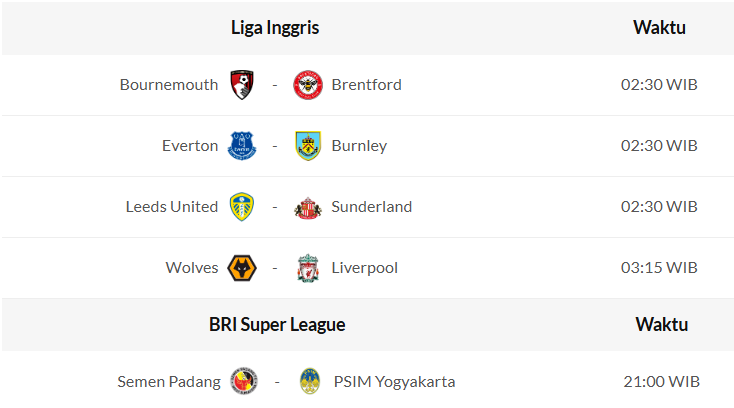Open the Brentford team name link
This screenshot has width=734, height=408.
pyautogui.click(x=366, y=85)
